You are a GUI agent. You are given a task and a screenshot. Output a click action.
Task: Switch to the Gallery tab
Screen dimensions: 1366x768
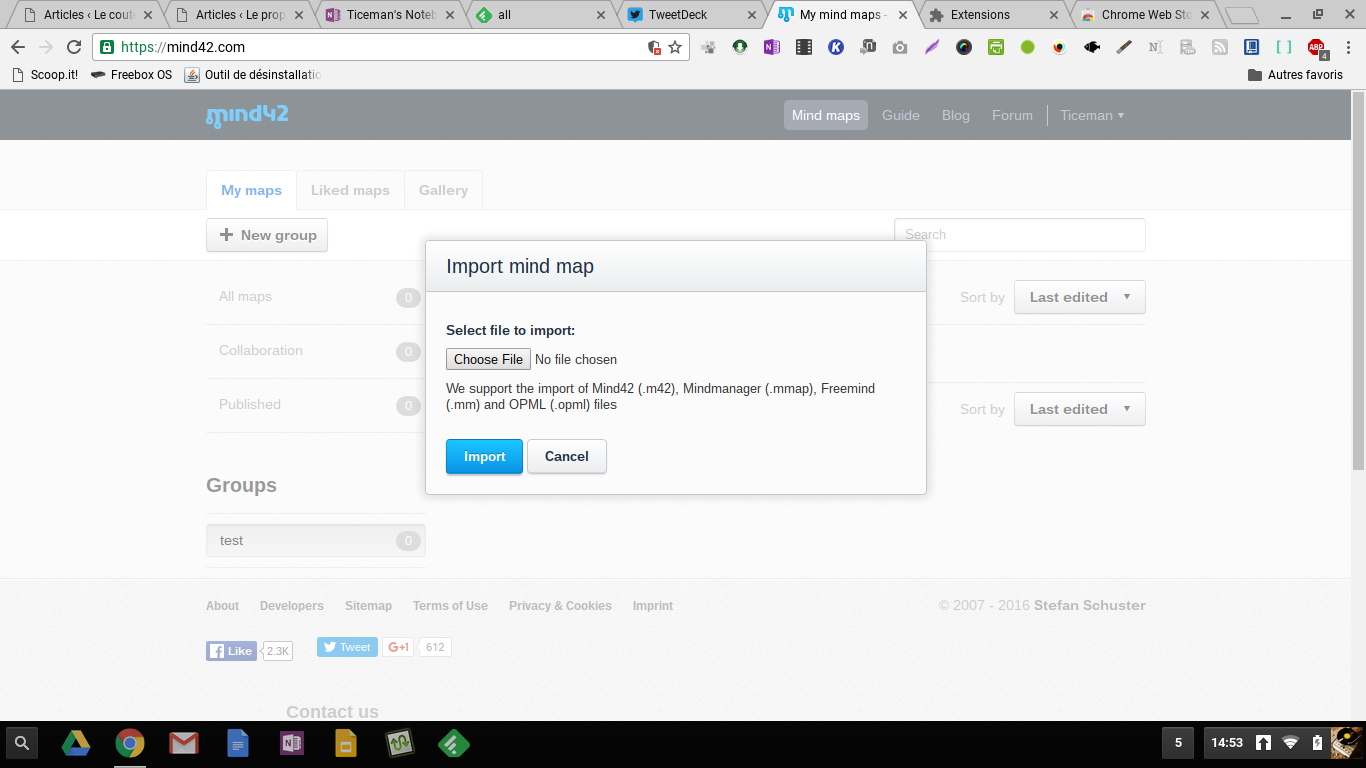443,190
